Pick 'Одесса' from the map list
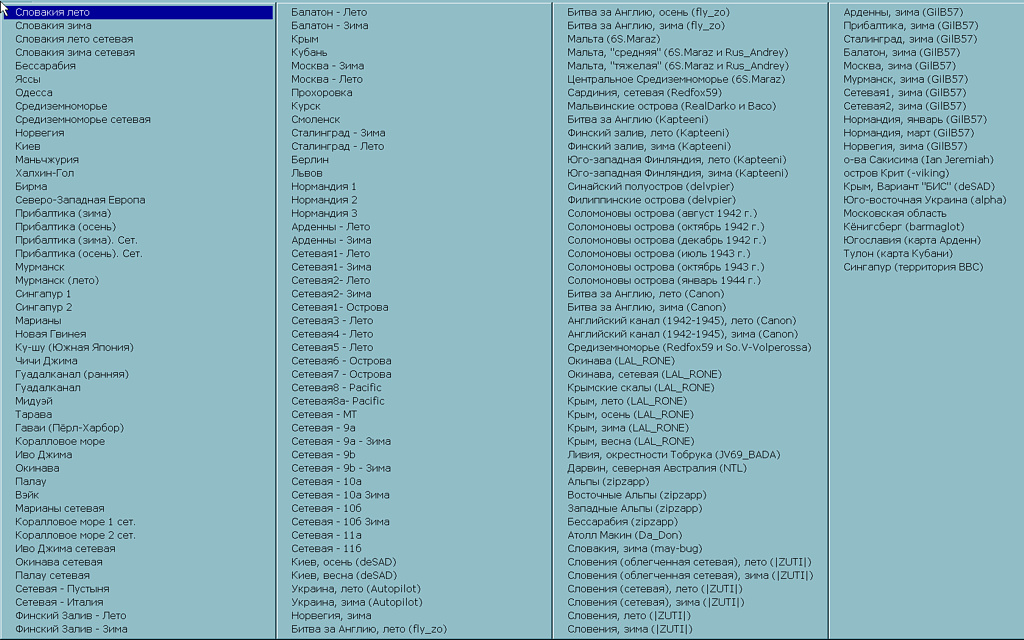 click(34, 92)
